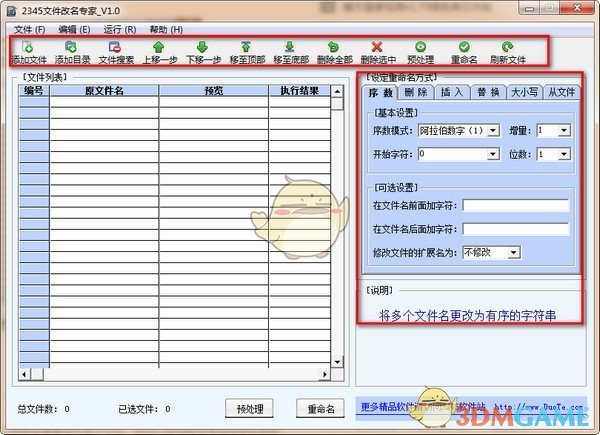Click the 将多个文件名更改为有序的字符串 description text
Viewport: 600px width, 435px height.
coord(467,316)
